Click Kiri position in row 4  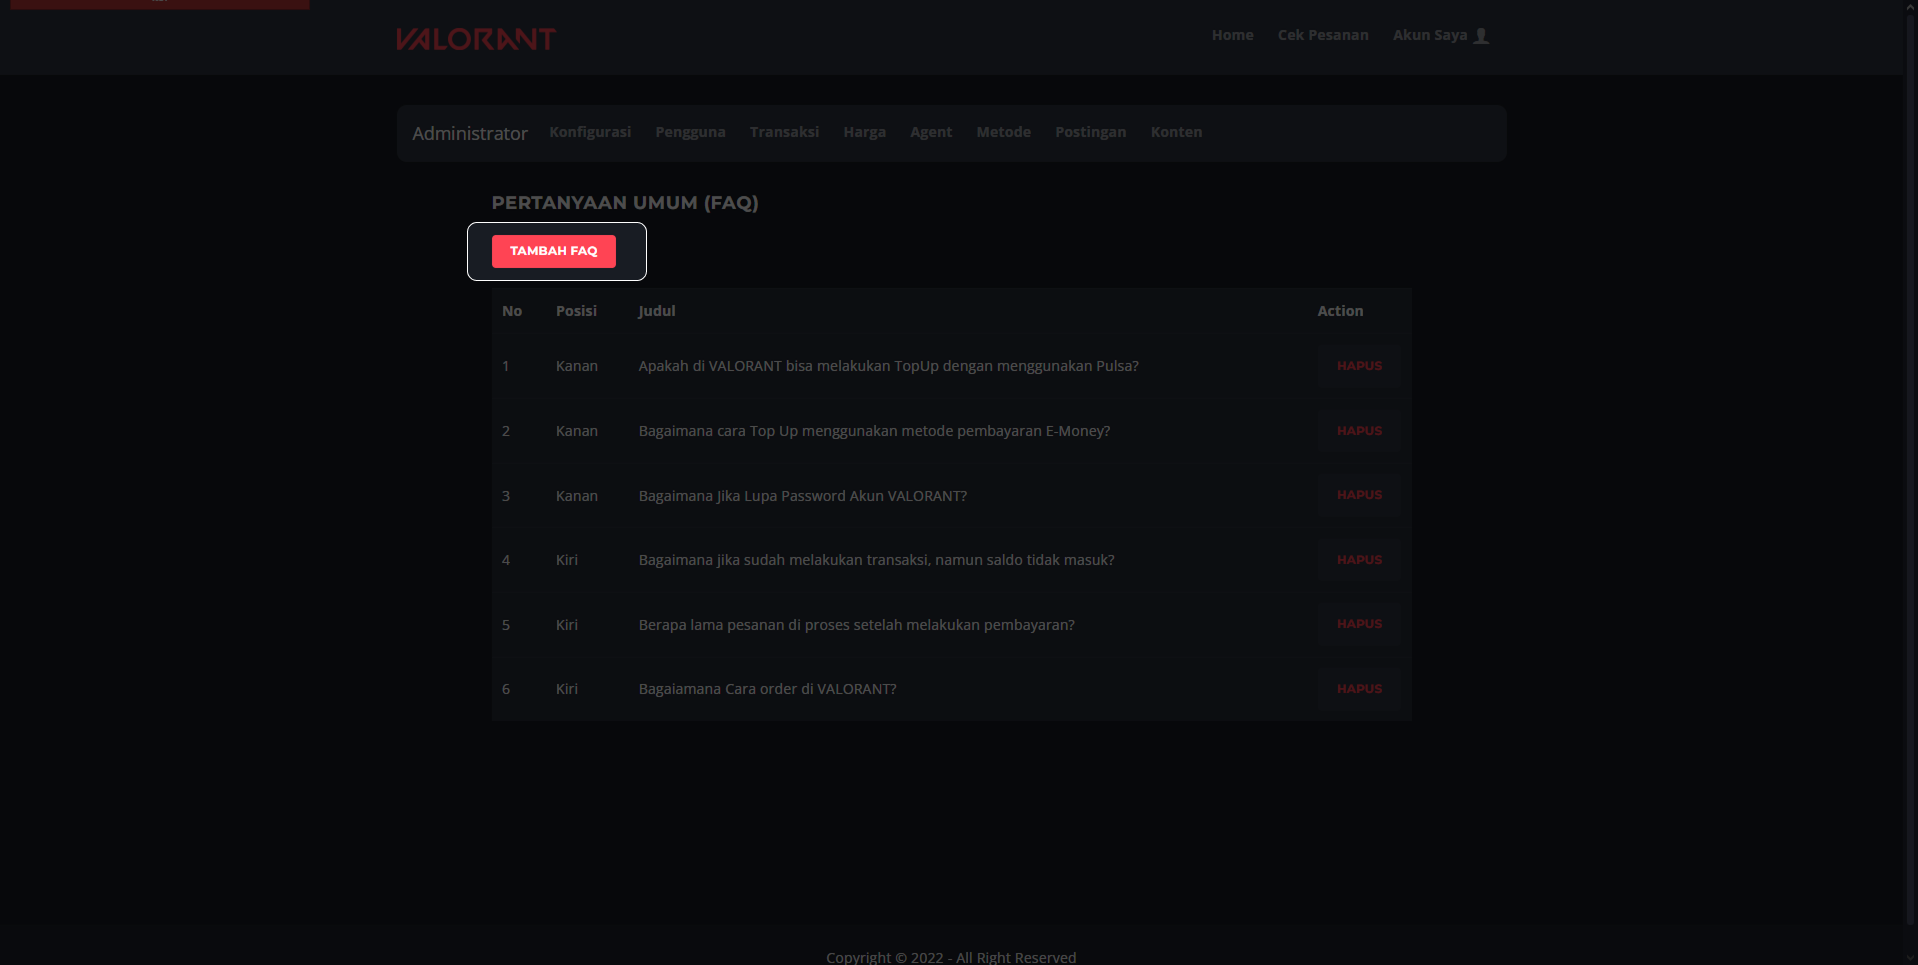(x=567, y=560)
